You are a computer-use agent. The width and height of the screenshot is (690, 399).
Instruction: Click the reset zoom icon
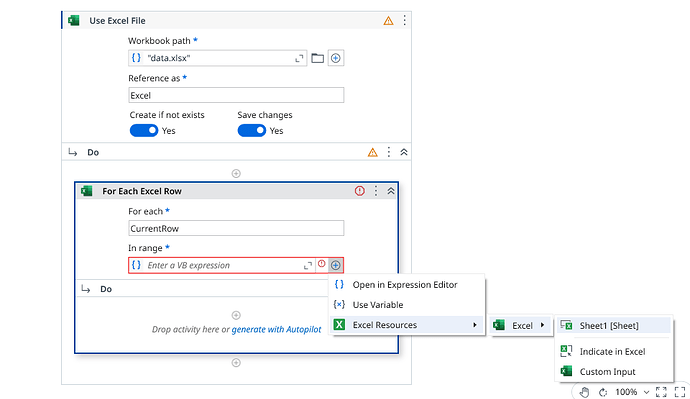click(x=603, y=392)
